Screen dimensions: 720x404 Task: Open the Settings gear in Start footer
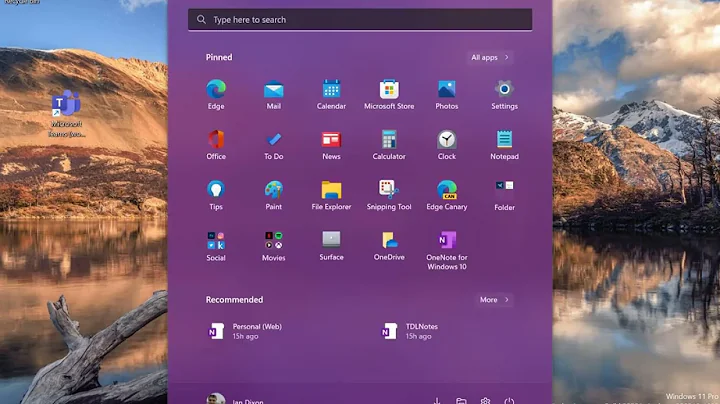485,401
